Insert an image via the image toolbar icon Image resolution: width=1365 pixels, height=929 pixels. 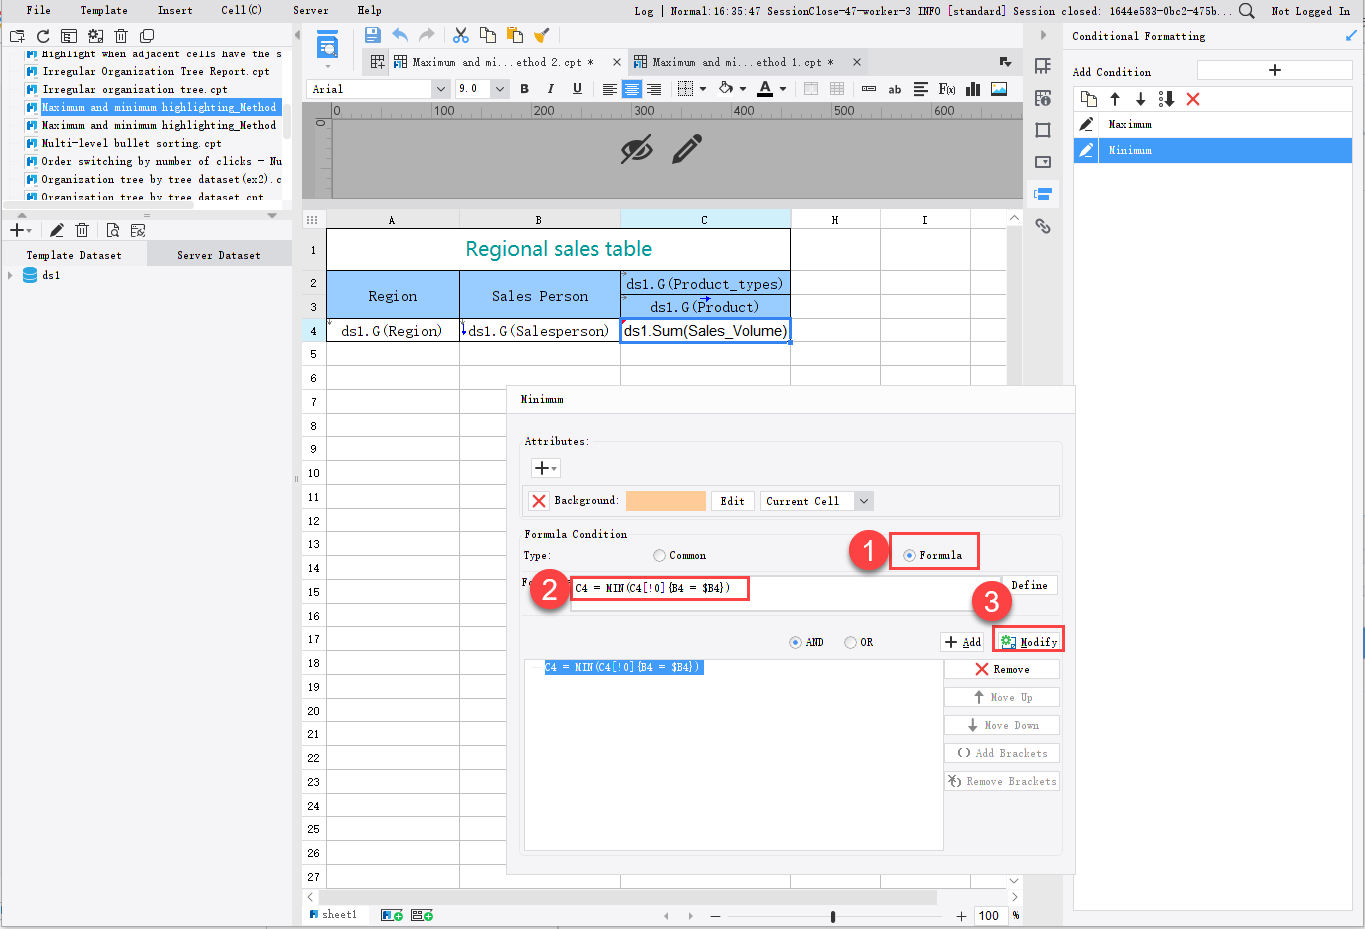click(997, 88)
